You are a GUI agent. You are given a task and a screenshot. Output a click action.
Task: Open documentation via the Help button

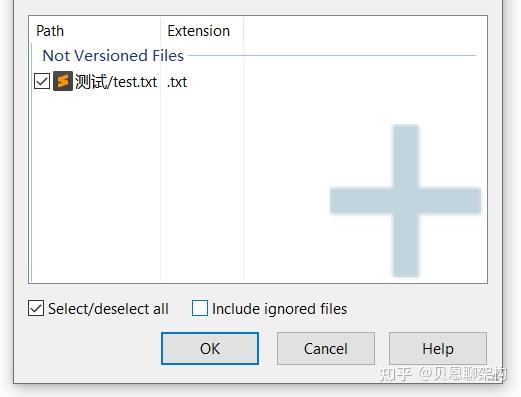[438, 349]
